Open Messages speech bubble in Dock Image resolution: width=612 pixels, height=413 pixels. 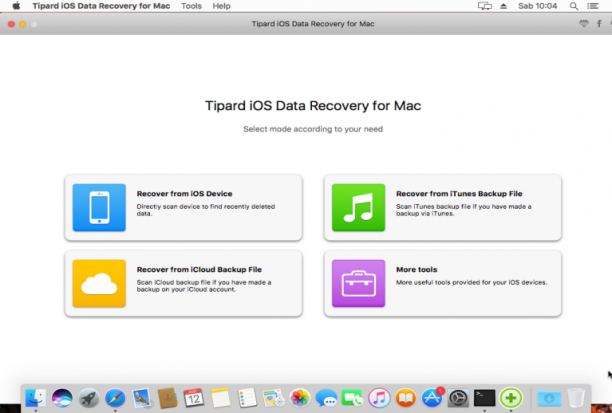point(326,398)
